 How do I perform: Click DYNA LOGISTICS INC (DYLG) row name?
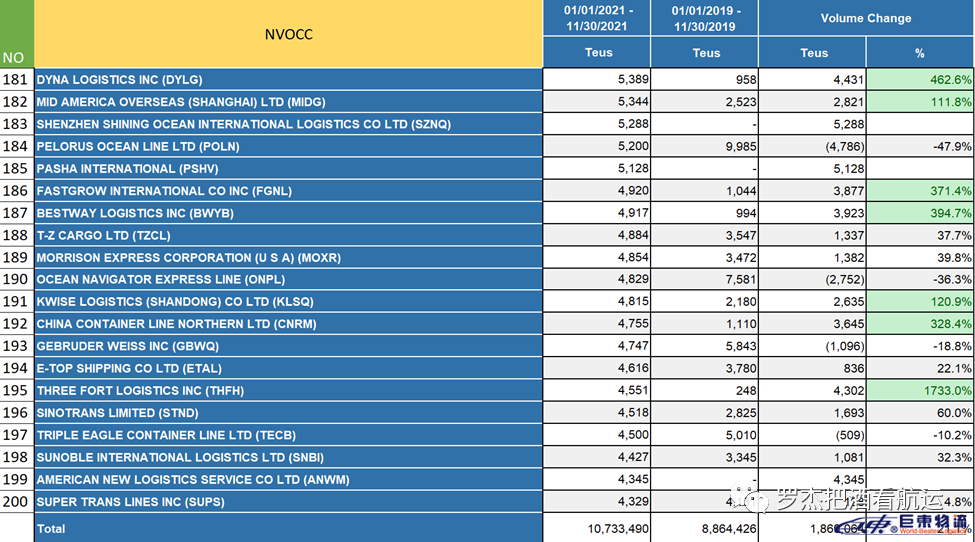pos(289,80)
